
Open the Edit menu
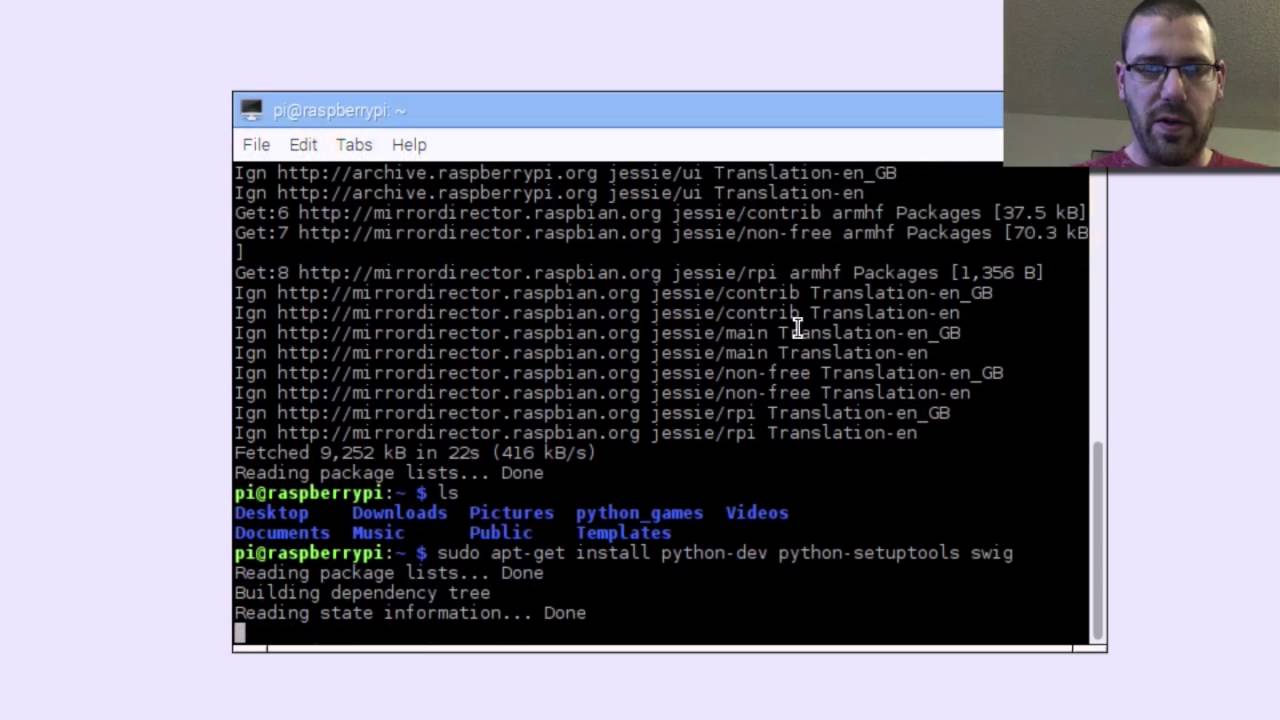[303, 145]
